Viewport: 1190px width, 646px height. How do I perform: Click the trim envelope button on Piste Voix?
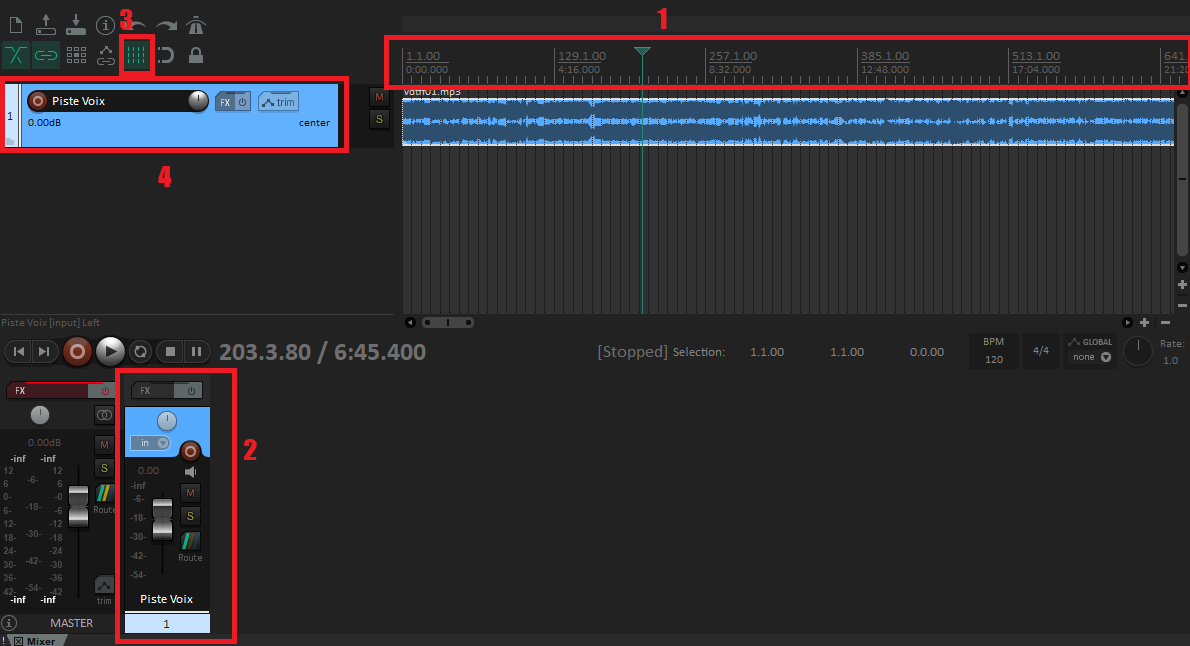coord(278,101)
